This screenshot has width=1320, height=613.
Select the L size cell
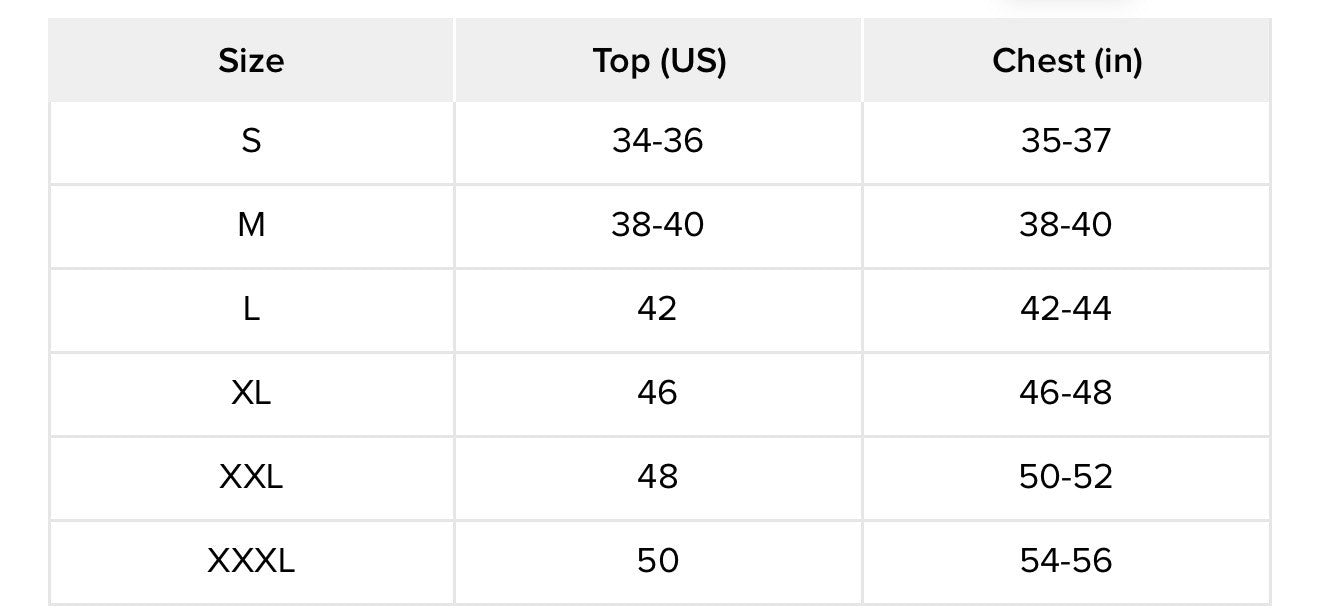(x=251, y=309)
